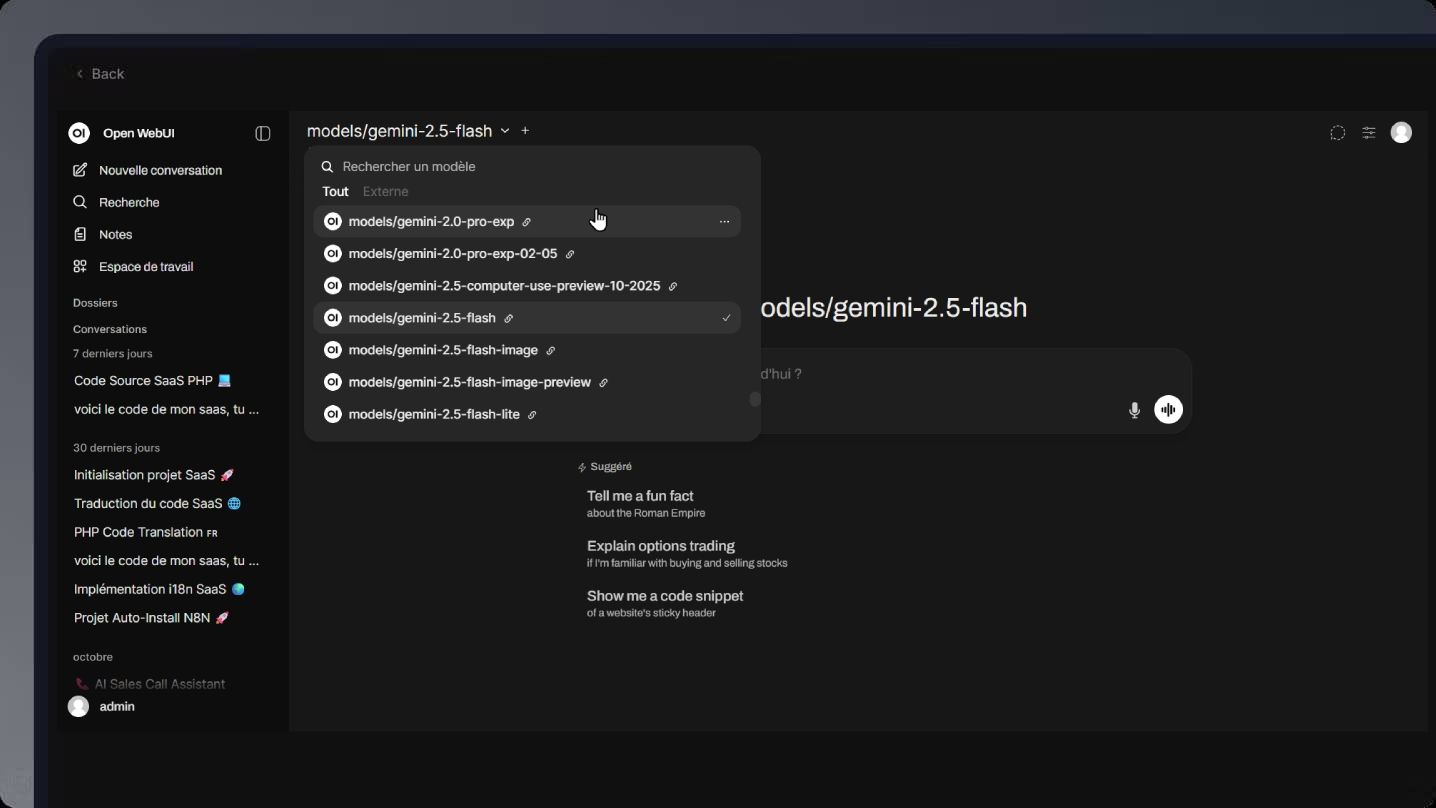Click the voice mode waveform icon
1436x808 pixels.
pyautogui.click(x=1168, y=410)
